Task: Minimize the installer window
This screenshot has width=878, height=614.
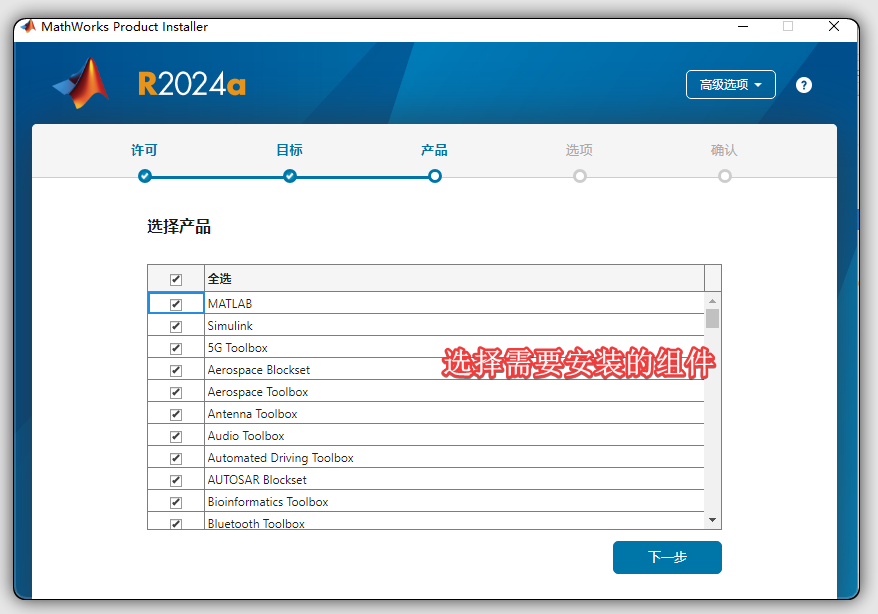Action: pyautogui.click(x=743, y=26)
